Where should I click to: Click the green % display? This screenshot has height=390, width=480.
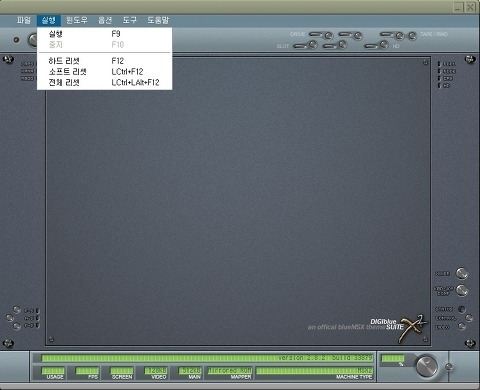point(392,358)
